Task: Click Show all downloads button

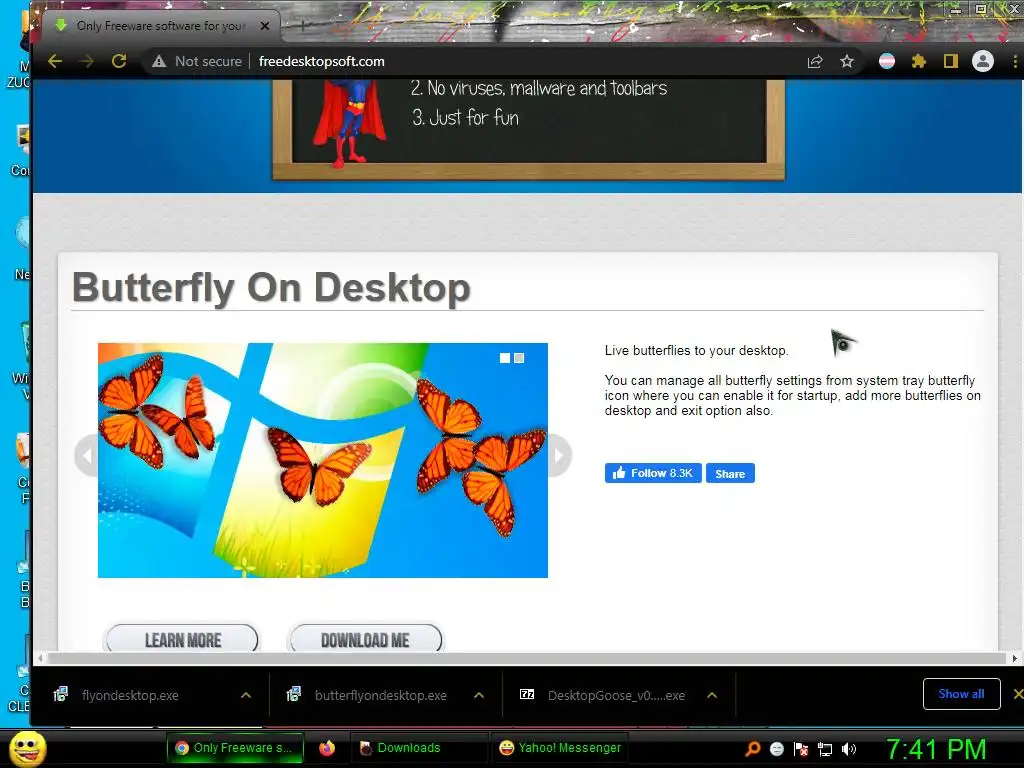Action: coord(961,694)
